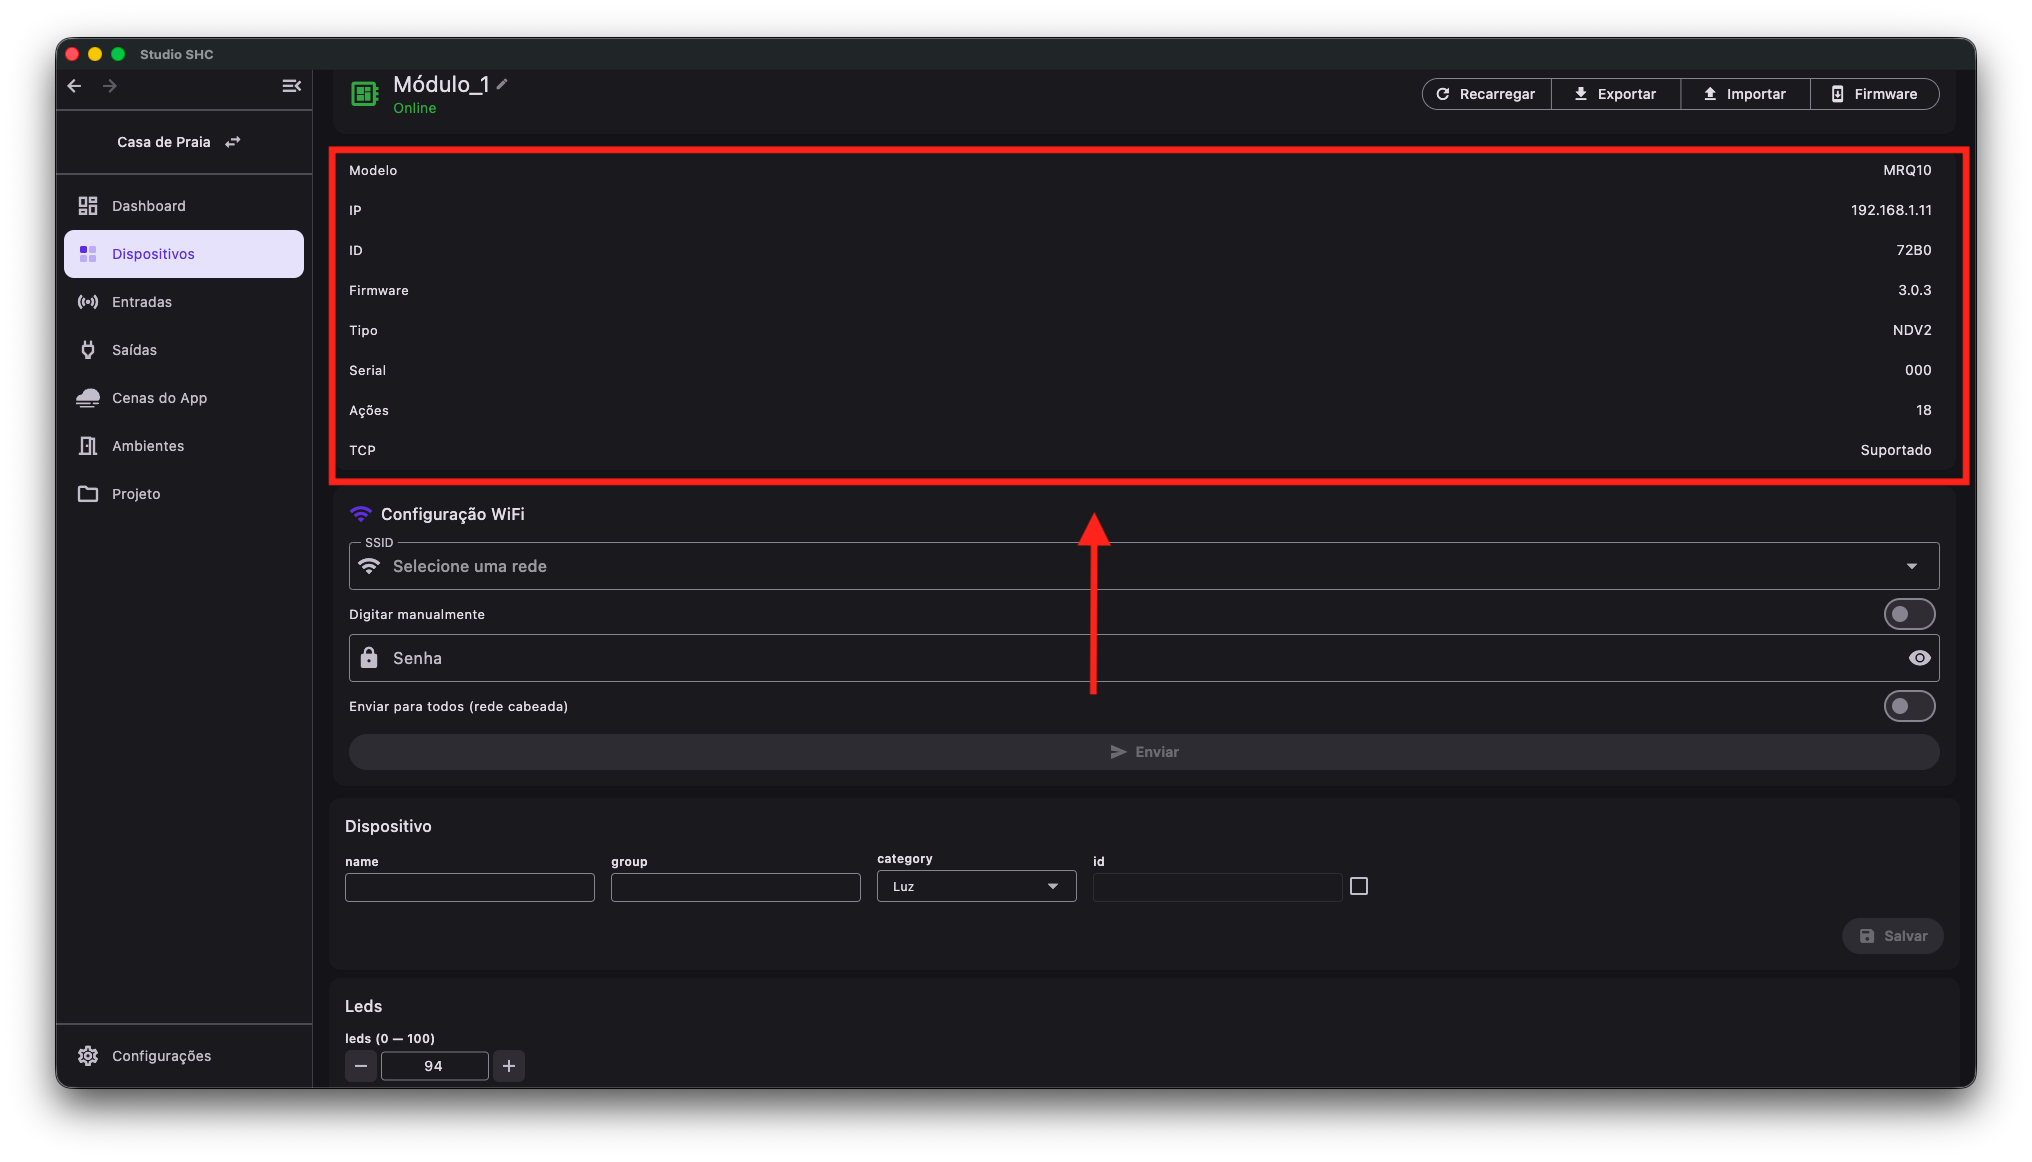
Task: Open Projeto section
Action: pos(184,494)
